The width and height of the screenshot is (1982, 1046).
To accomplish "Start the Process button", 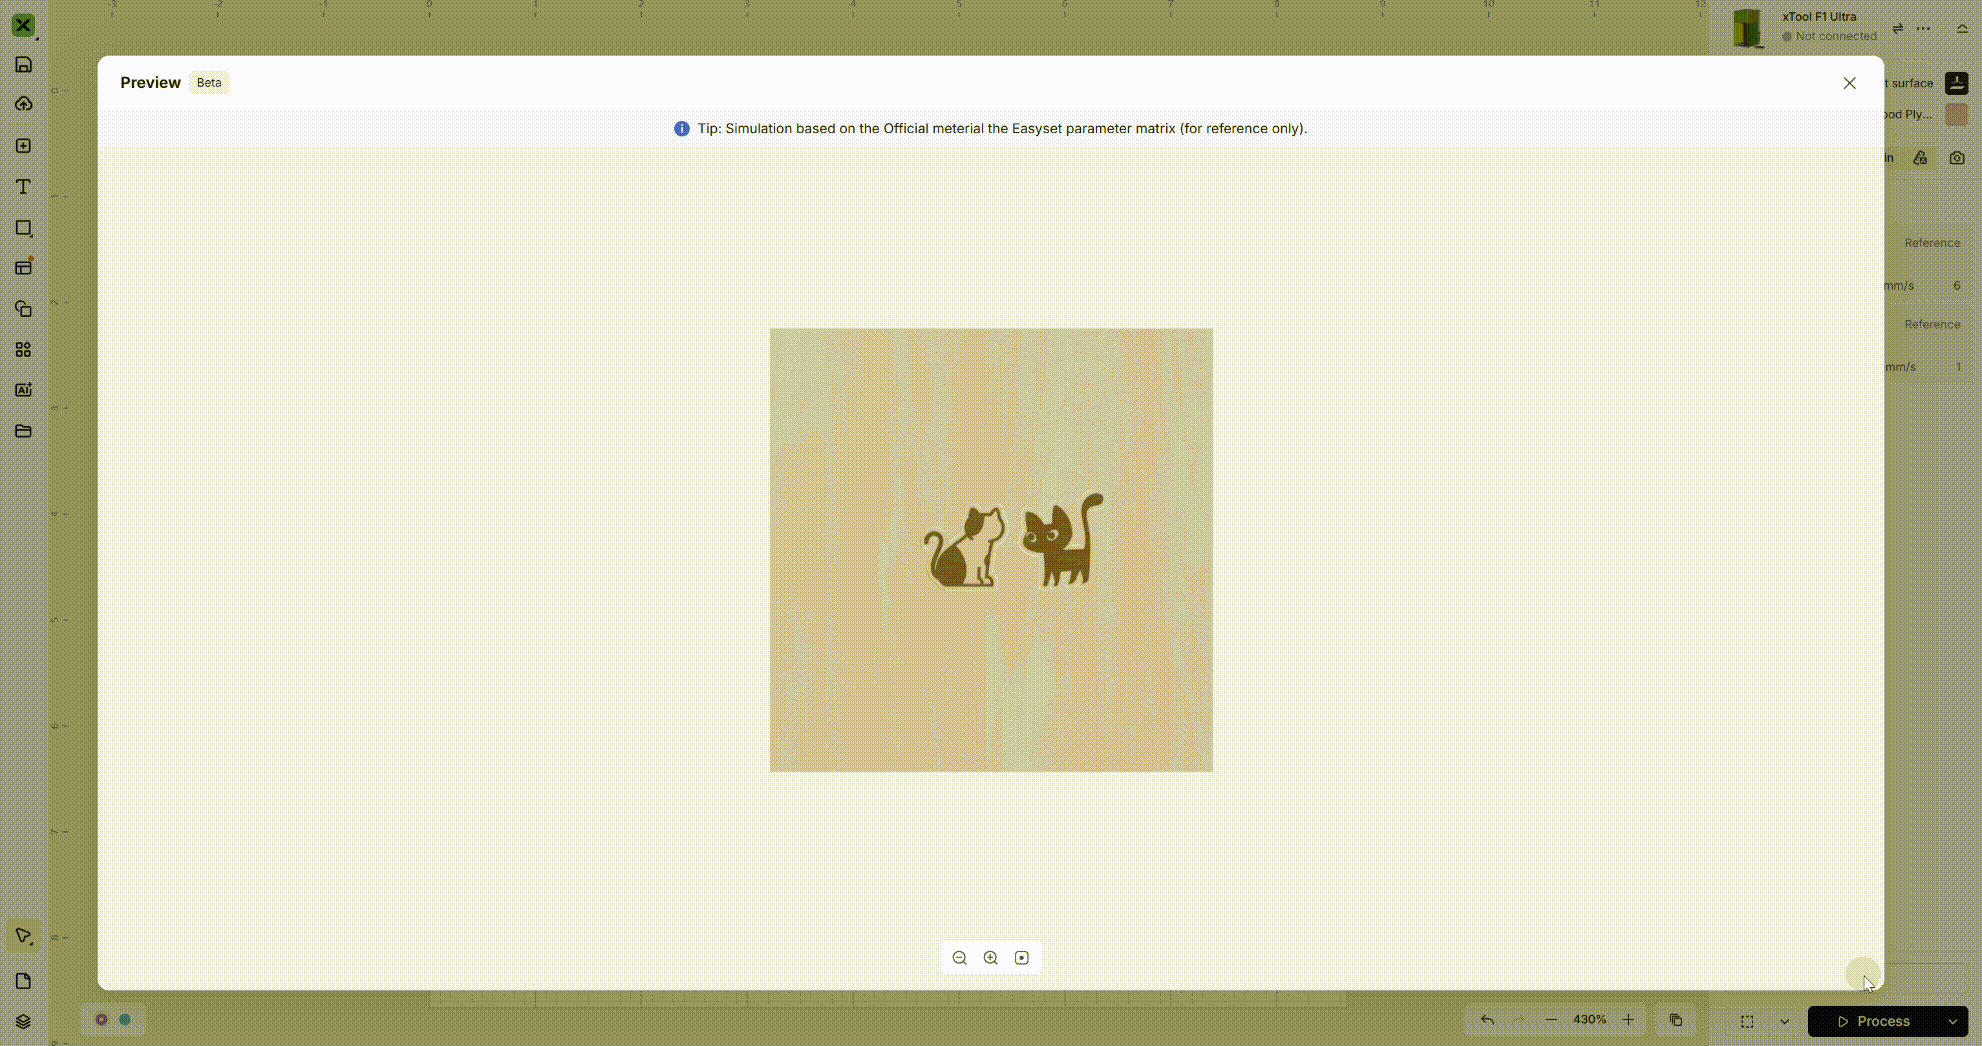I will click(x=1873, y=1022).
